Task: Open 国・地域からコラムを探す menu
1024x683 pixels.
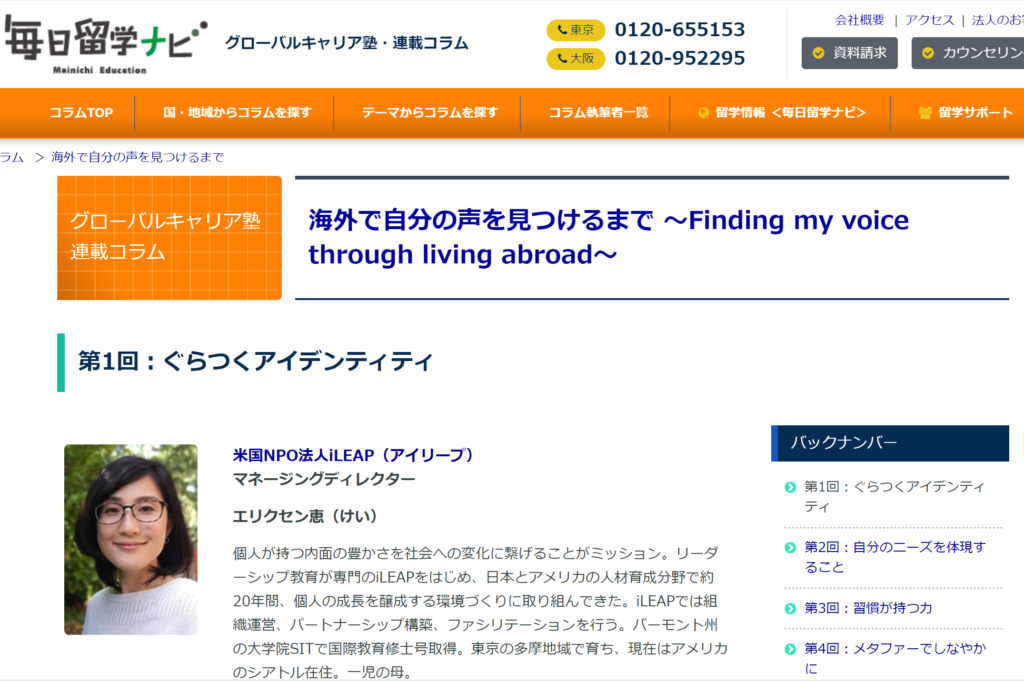Action: pyautogui.click(x=237, y=113)
